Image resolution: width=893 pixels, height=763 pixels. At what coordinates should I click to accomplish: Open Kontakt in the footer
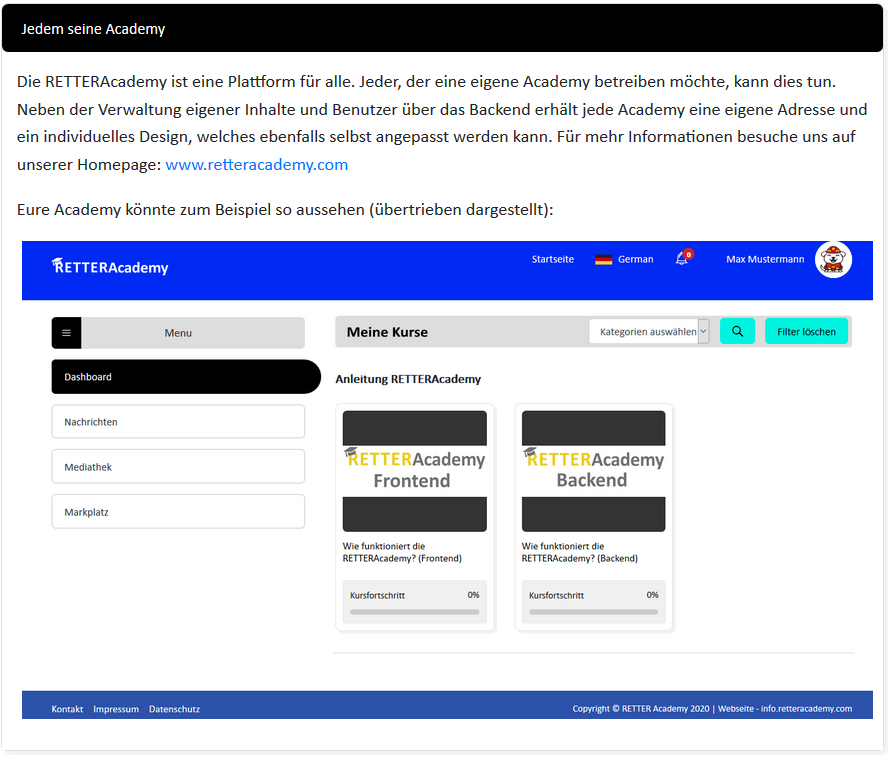click(67, 709)
